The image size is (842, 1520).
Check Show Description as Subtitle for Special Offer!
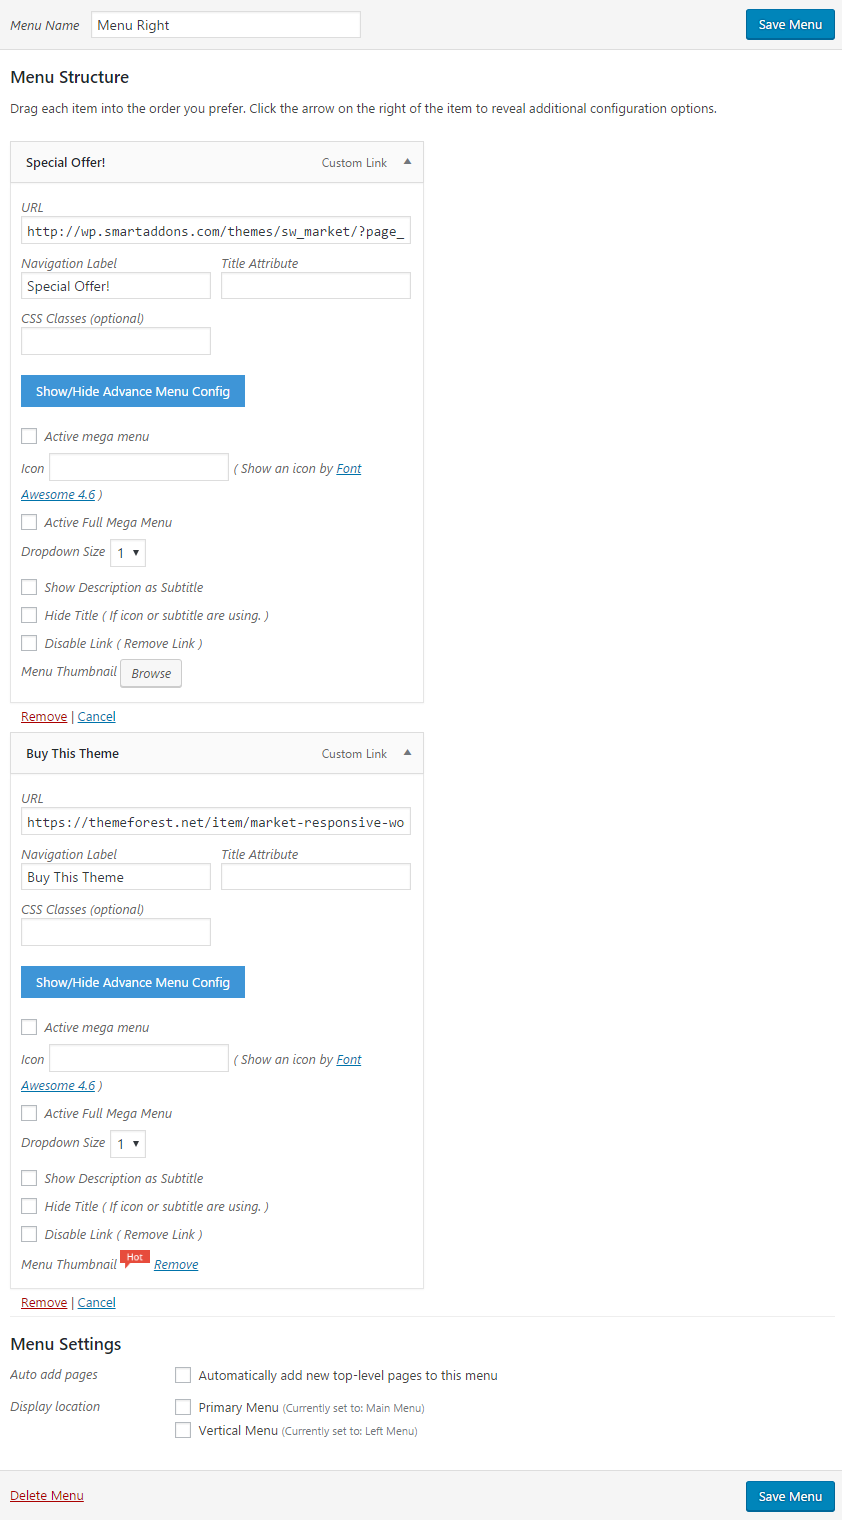[29, 587]
